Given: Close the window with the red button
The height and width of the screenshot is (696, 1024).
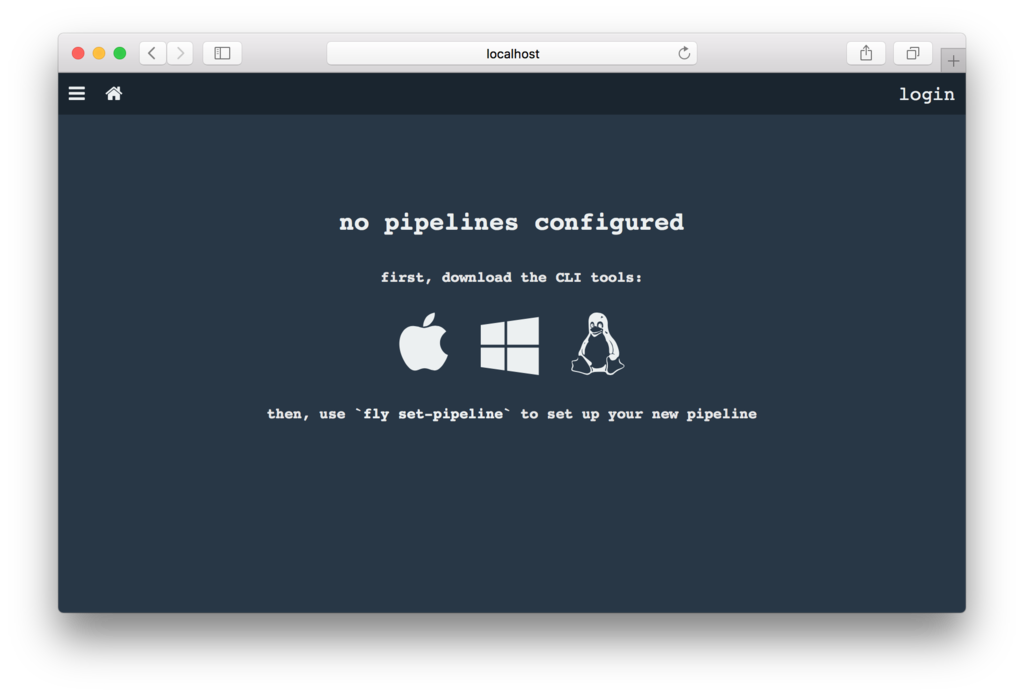Looking at the screenshot, I should (x=78, y=53).
